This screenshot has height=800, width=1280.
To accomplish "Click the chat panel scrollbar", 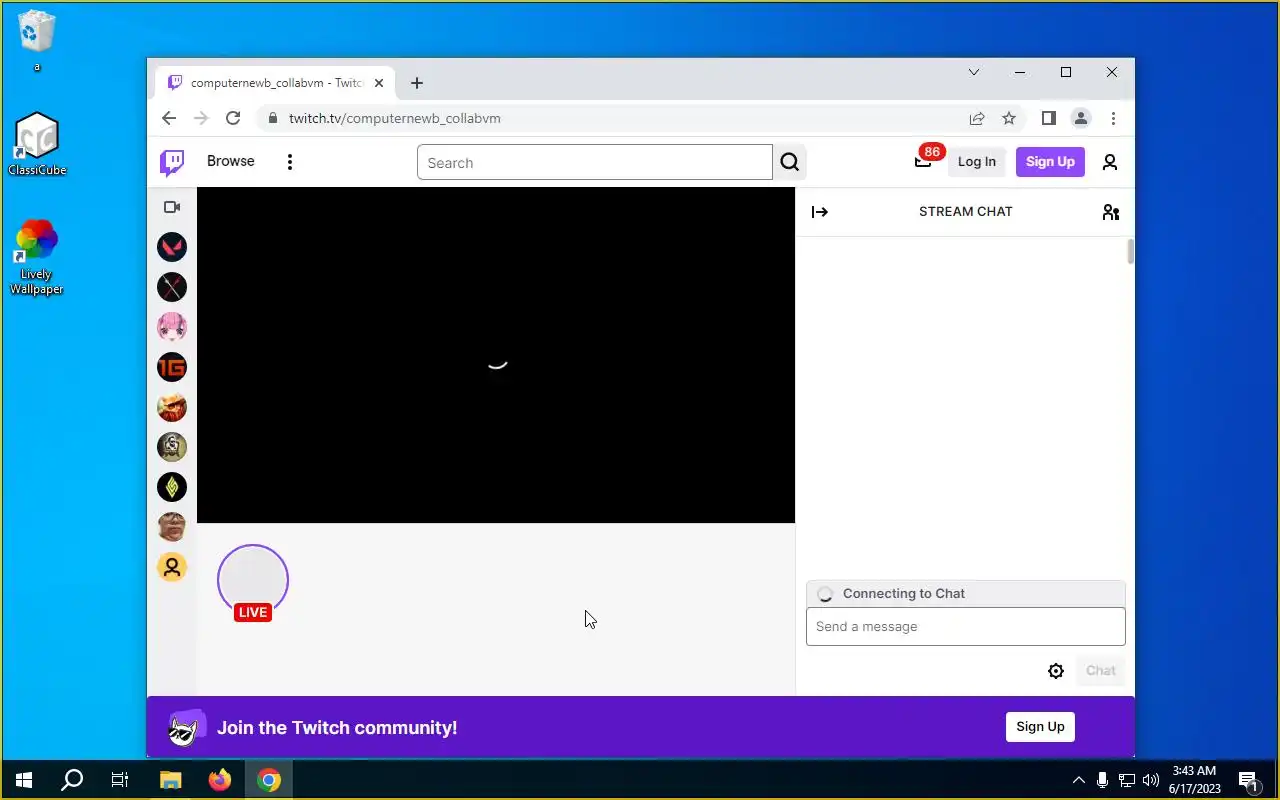I will 1131,252.
